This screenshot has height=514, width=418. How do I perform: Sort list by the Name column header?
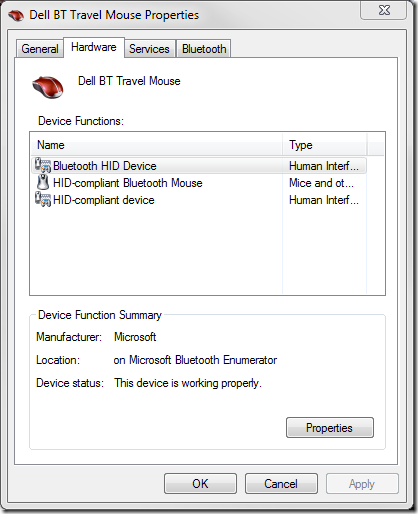[x=157, y=145]
